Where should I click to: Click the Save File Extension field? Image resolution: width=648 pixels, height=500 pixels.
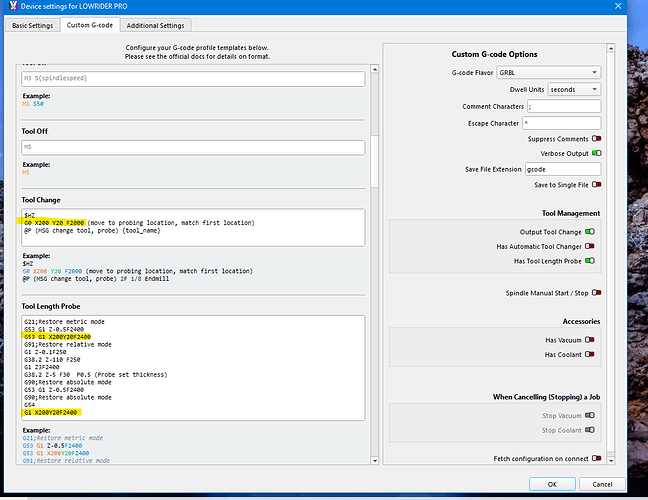[563, 169]
